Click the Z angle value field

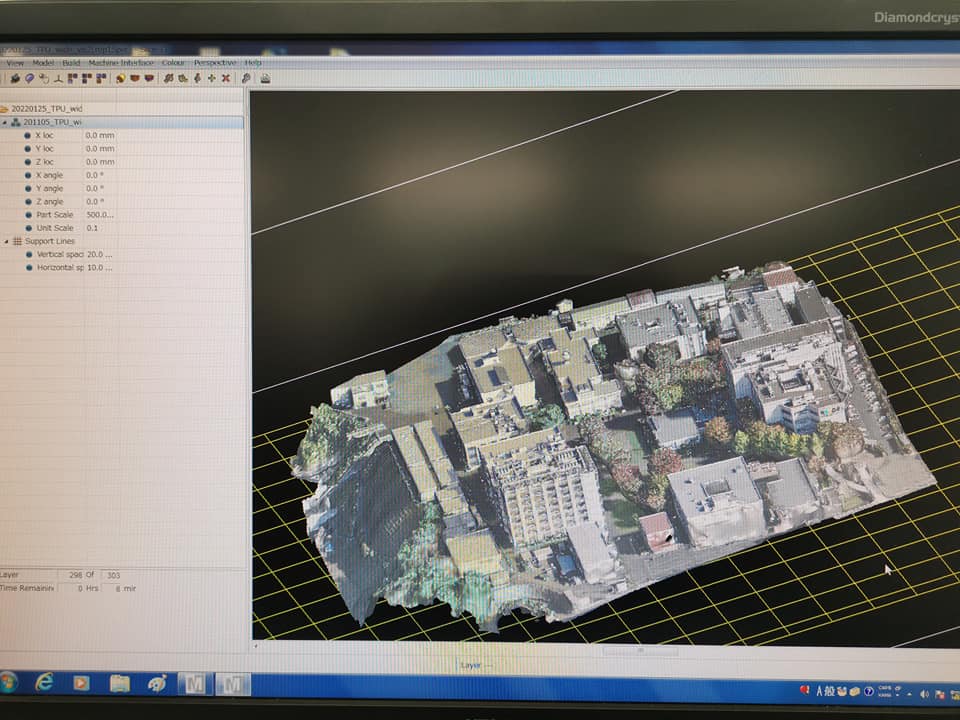[95, 201]
